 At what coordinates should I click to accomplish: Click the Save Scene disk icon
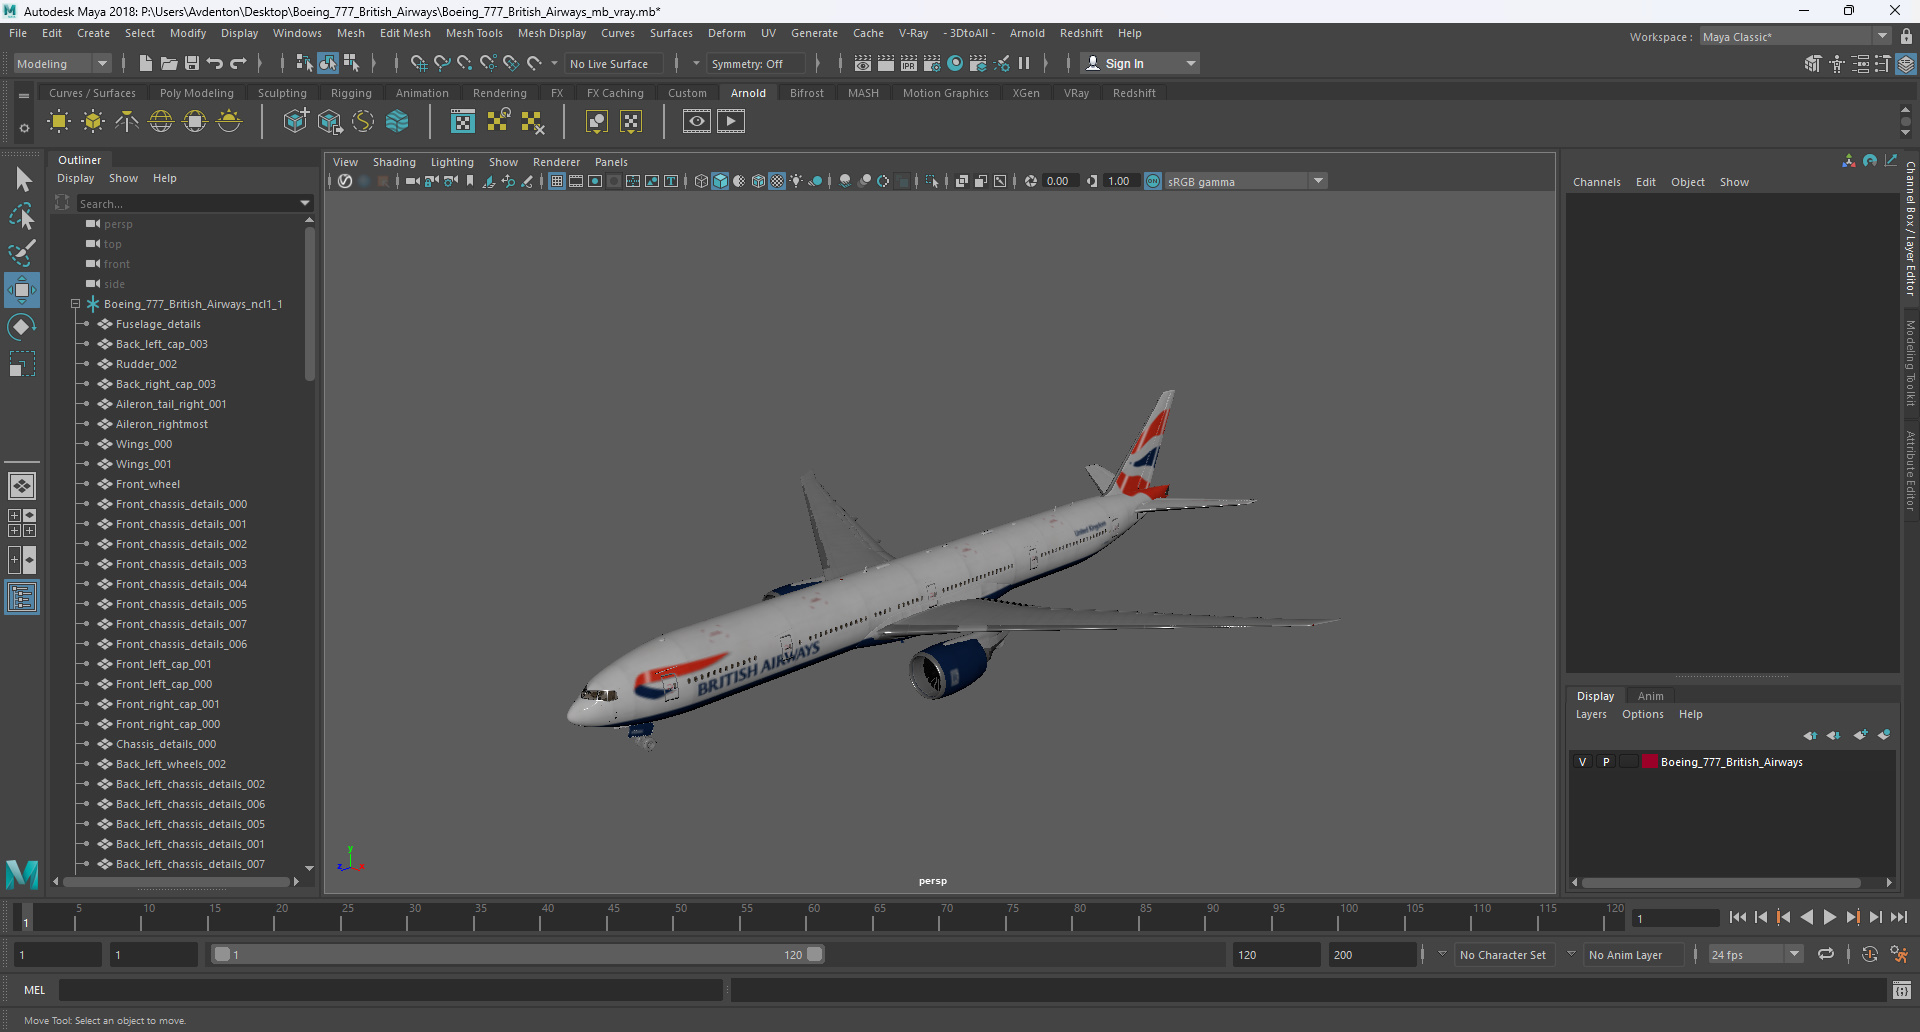tap(192, 63)
